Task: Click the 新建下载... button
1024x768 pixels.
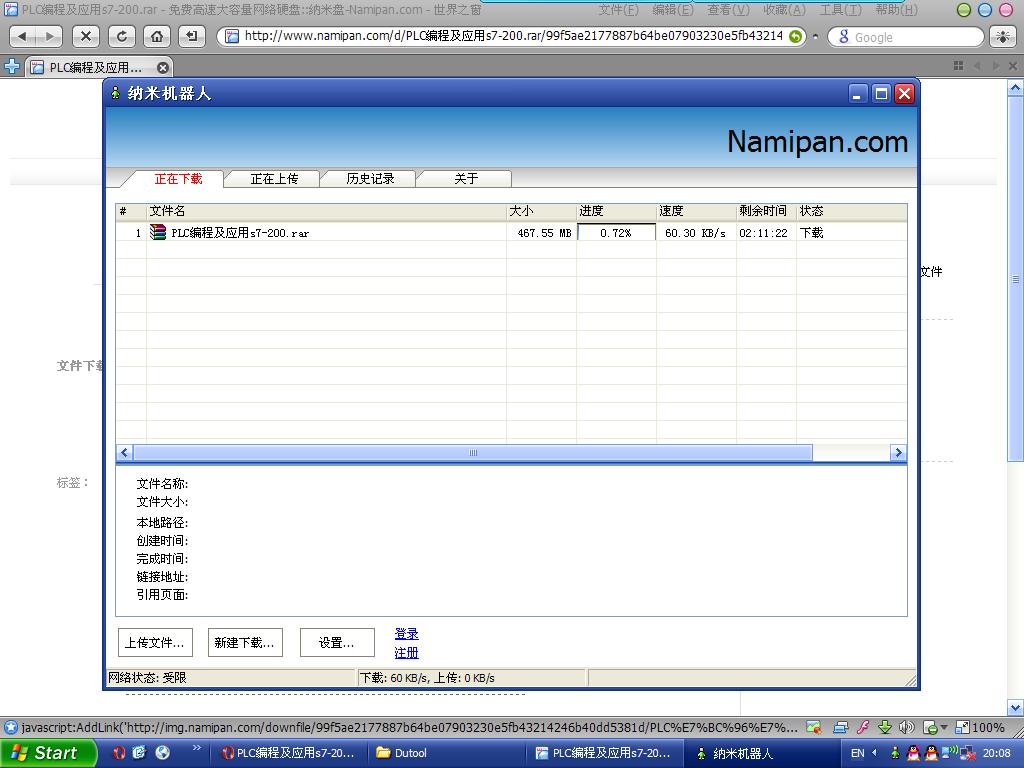Action: (244, 643)
